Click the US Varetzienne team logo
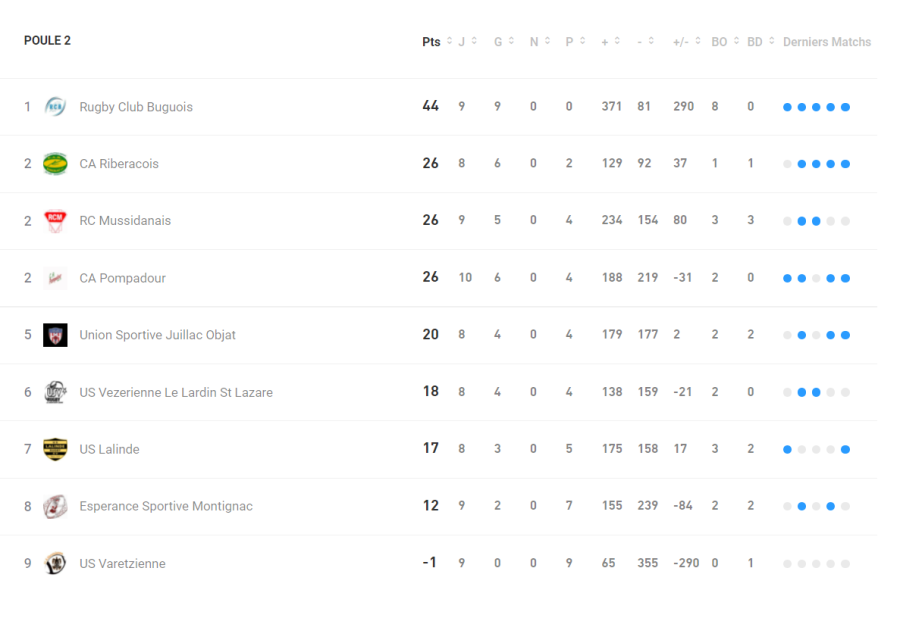The height and width of the screenshot is (618, 900). (x=55, y=563)
